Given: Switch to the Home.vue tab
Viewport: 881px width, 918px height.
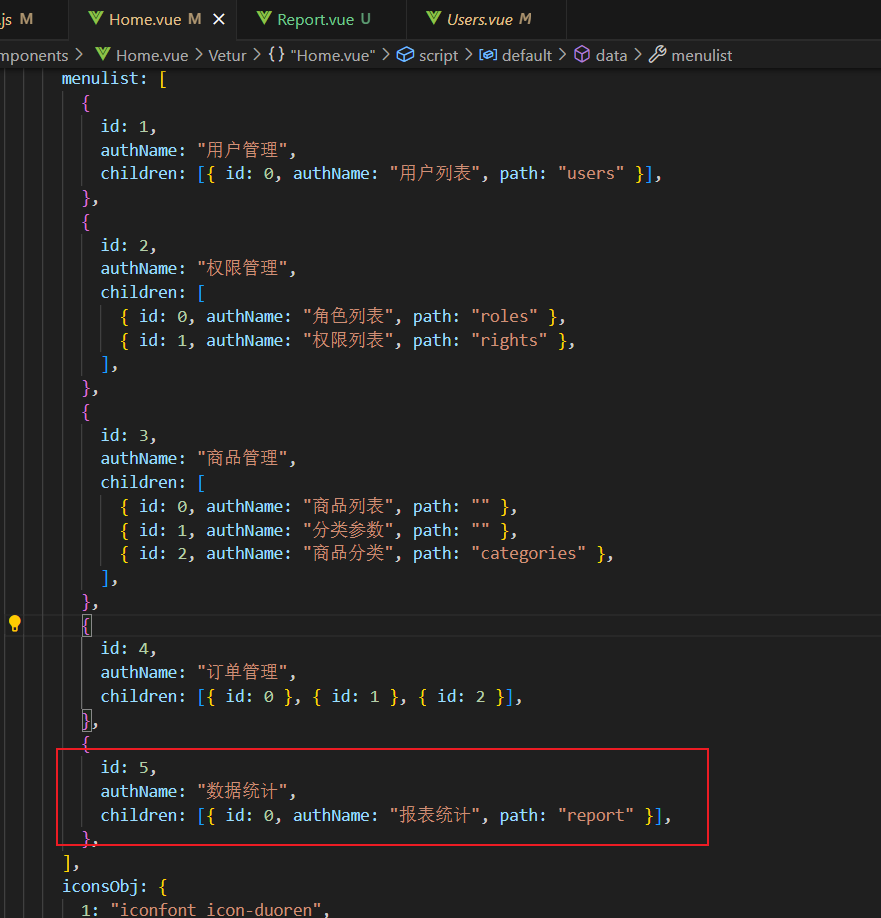Looking at the screenshot, I should click(152, 19).
